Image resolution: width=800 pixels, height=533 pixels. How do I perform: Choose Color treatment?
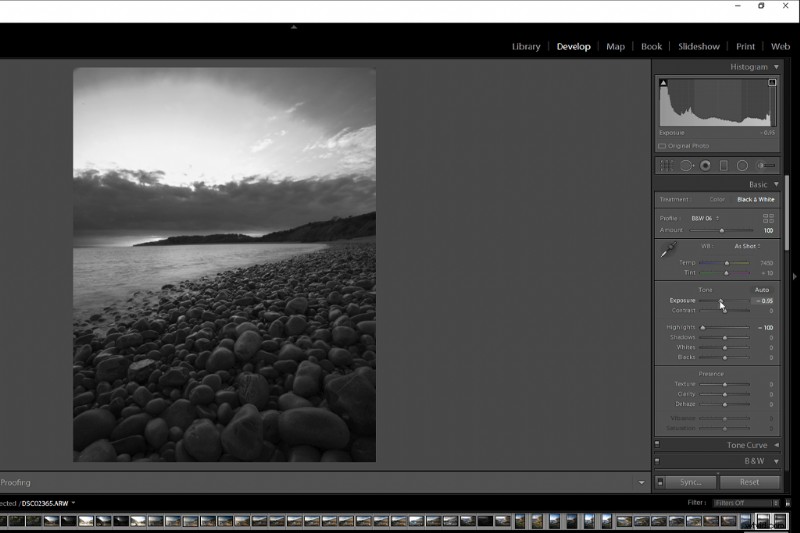[x=717, y=199]
